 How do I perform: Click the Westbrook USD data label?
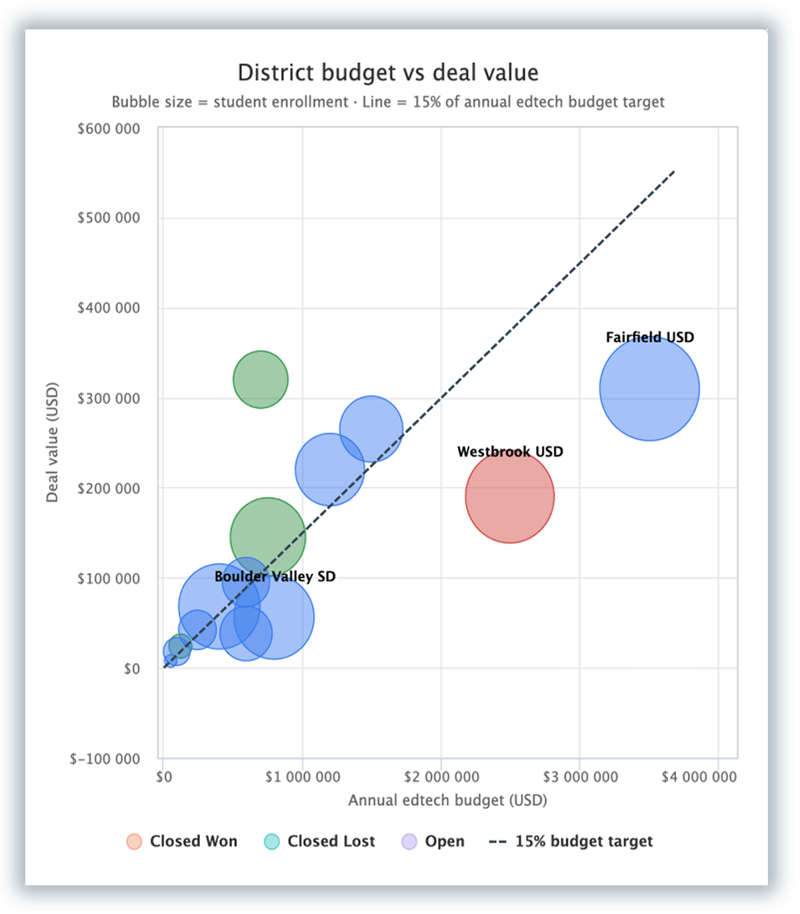pos(510,452)
